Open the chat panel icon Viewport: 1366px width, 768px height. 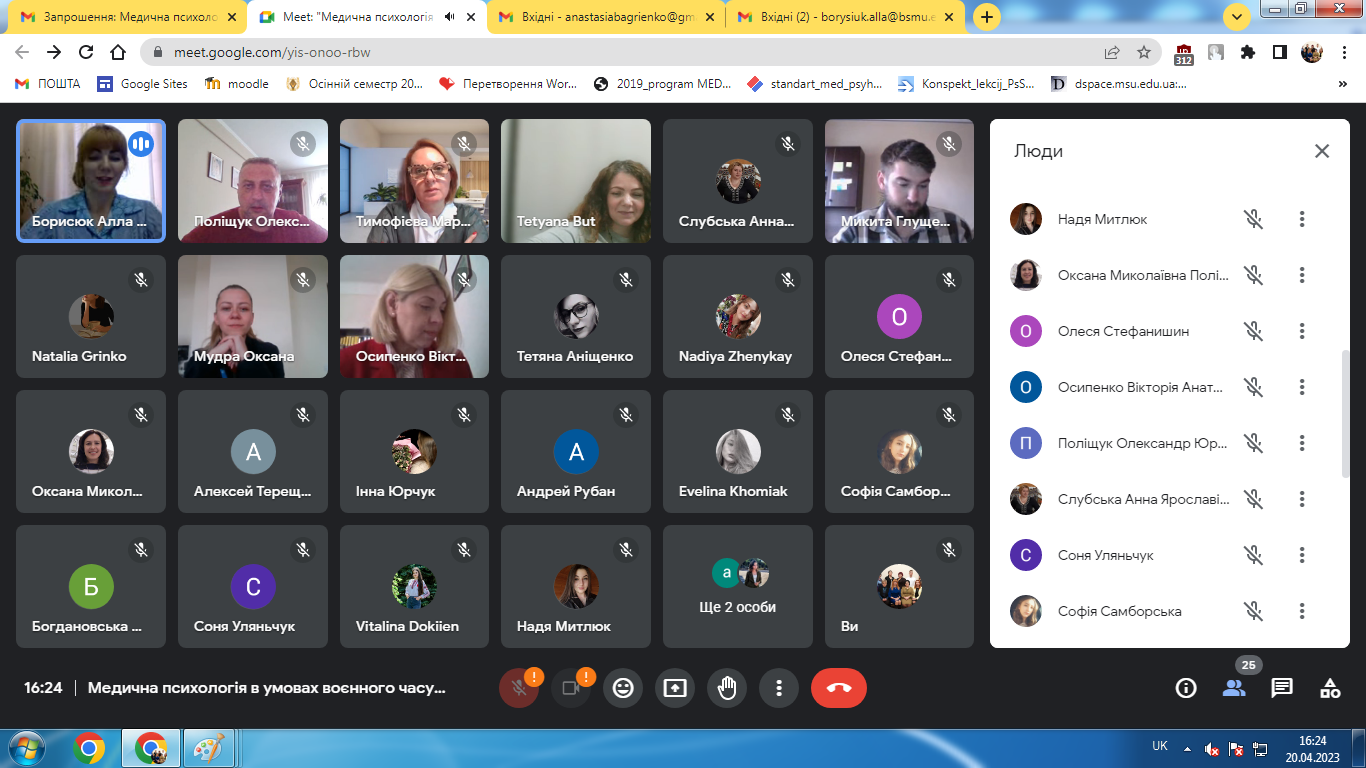[1282, 688]
